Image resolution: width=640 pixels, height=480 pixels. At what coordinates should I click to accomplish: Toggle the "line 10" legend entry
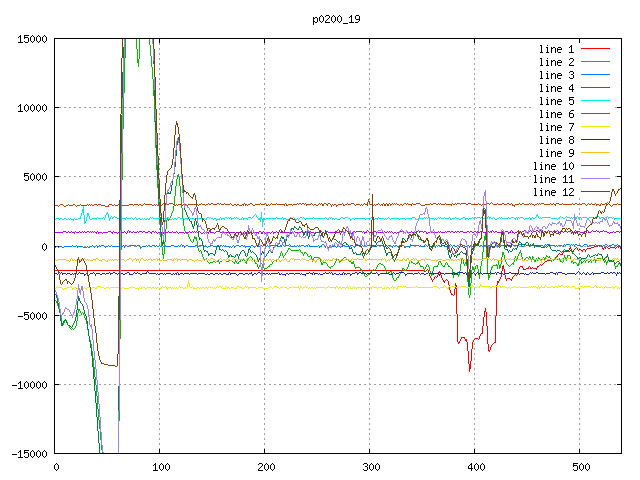click(553, 166)
